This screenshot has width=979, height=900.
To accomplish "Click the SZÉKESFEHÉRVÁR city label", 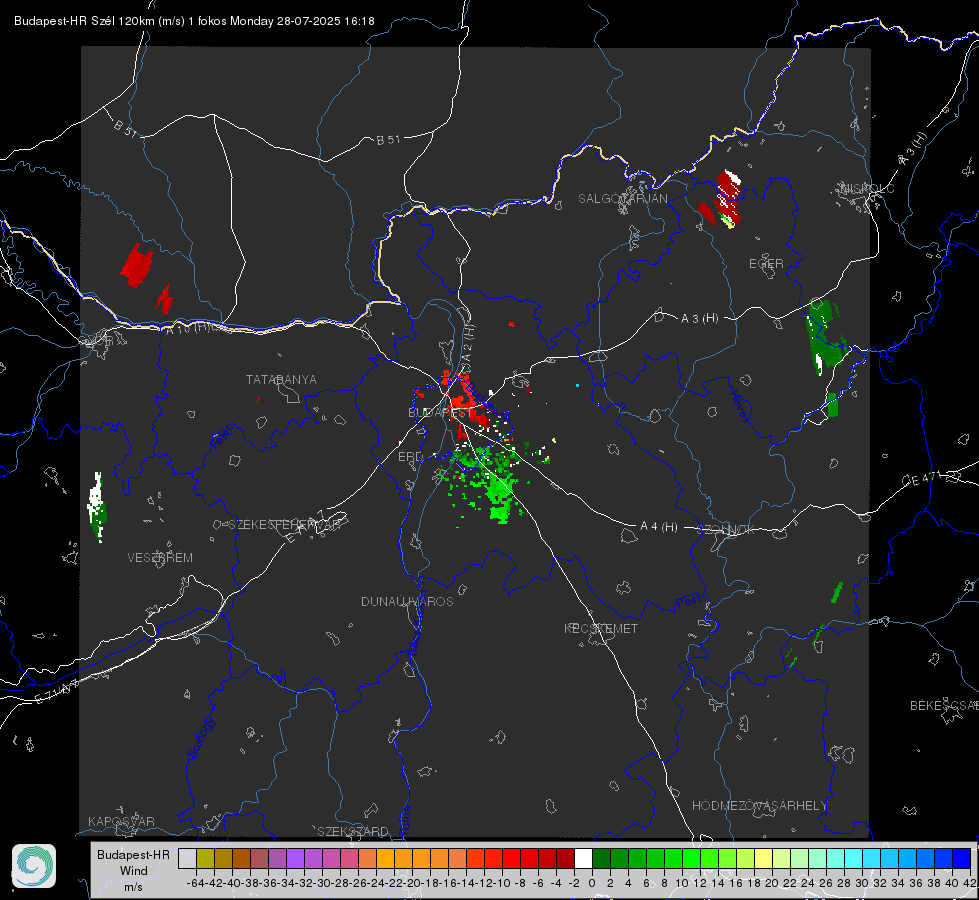I will pos(285,525).
